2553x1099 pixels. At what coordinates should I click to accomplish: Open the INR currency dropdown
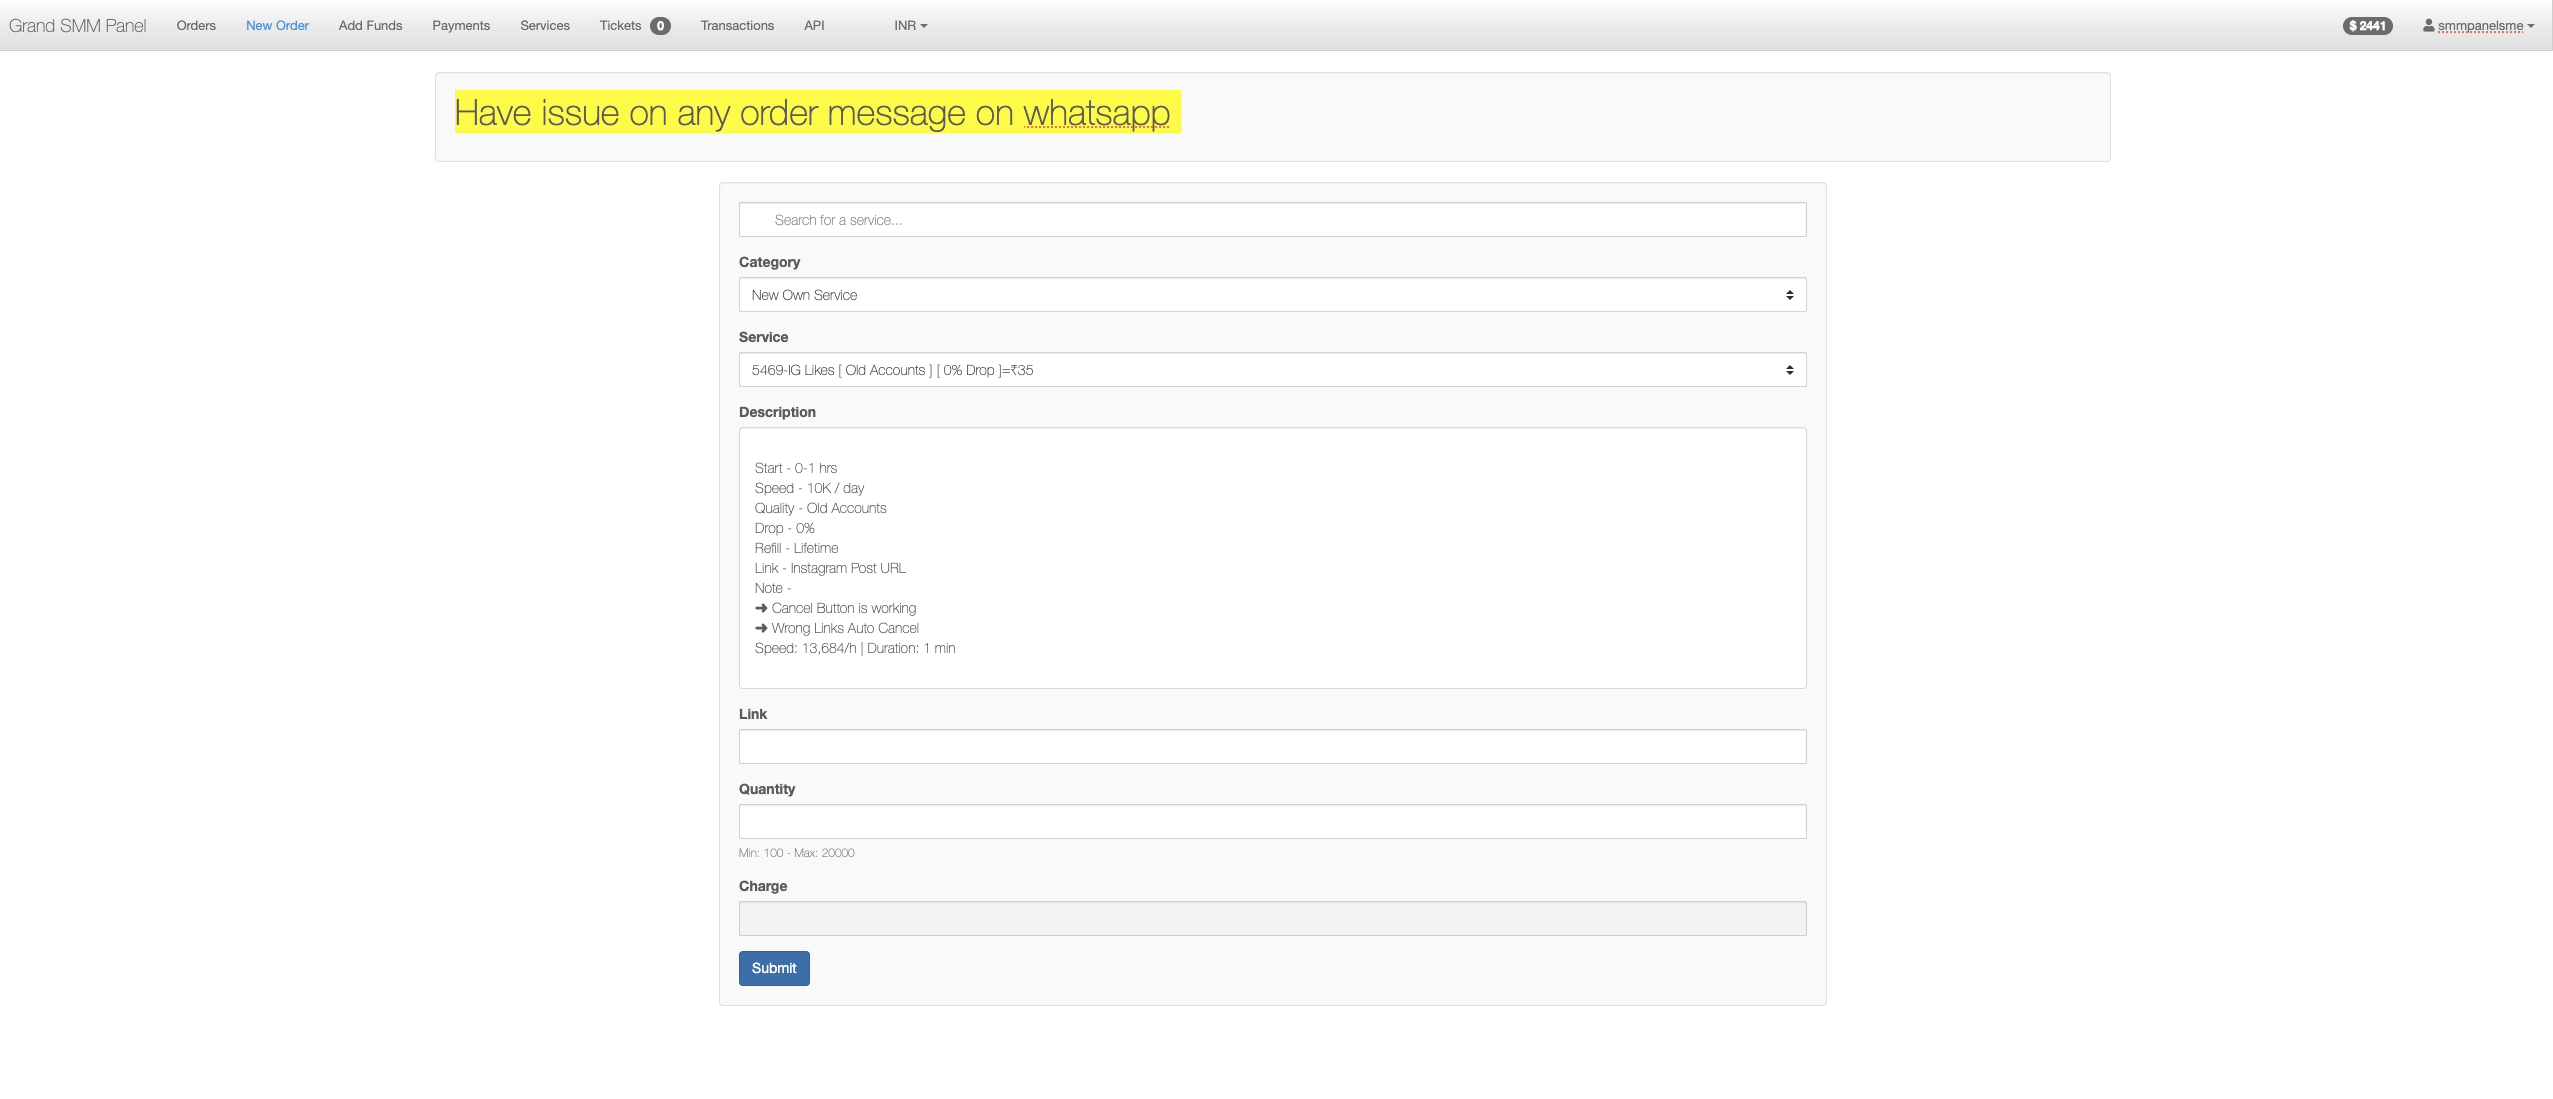coord(910,26)
